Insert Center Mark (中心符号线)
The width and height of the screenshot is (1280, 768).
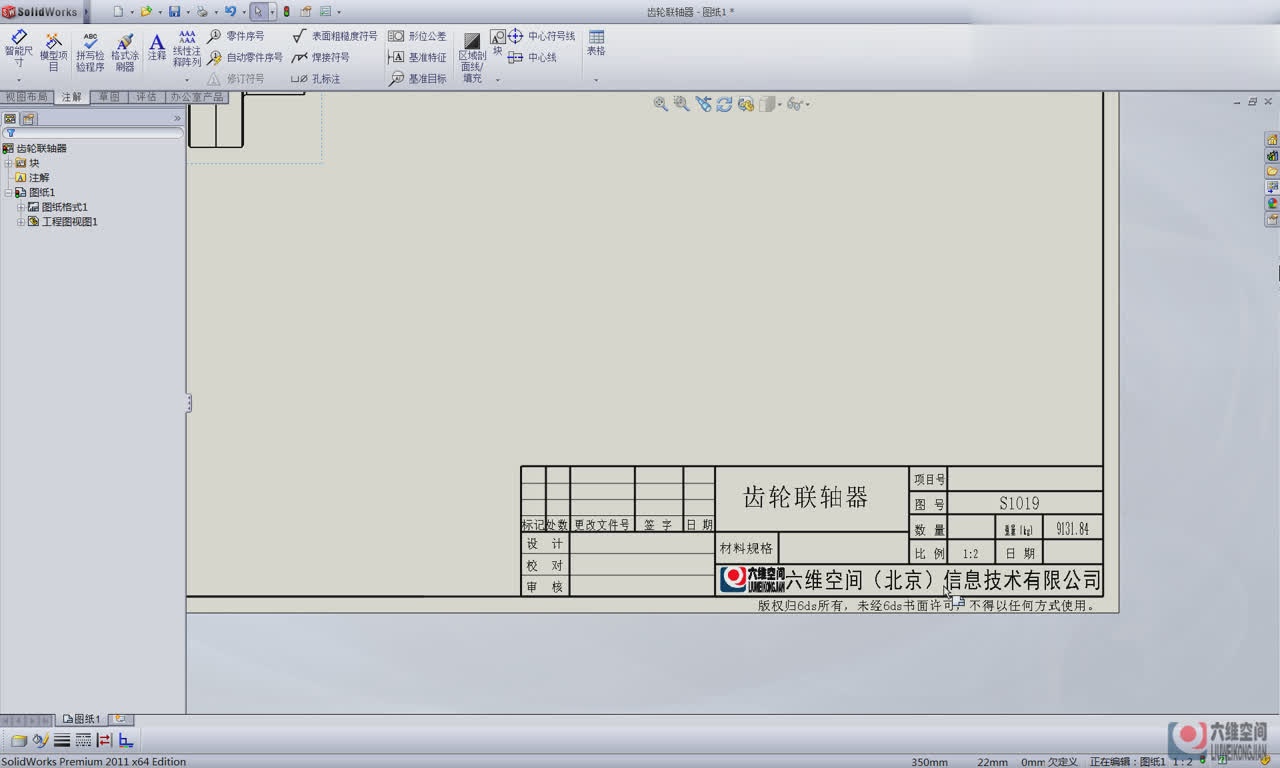point(542,36)
